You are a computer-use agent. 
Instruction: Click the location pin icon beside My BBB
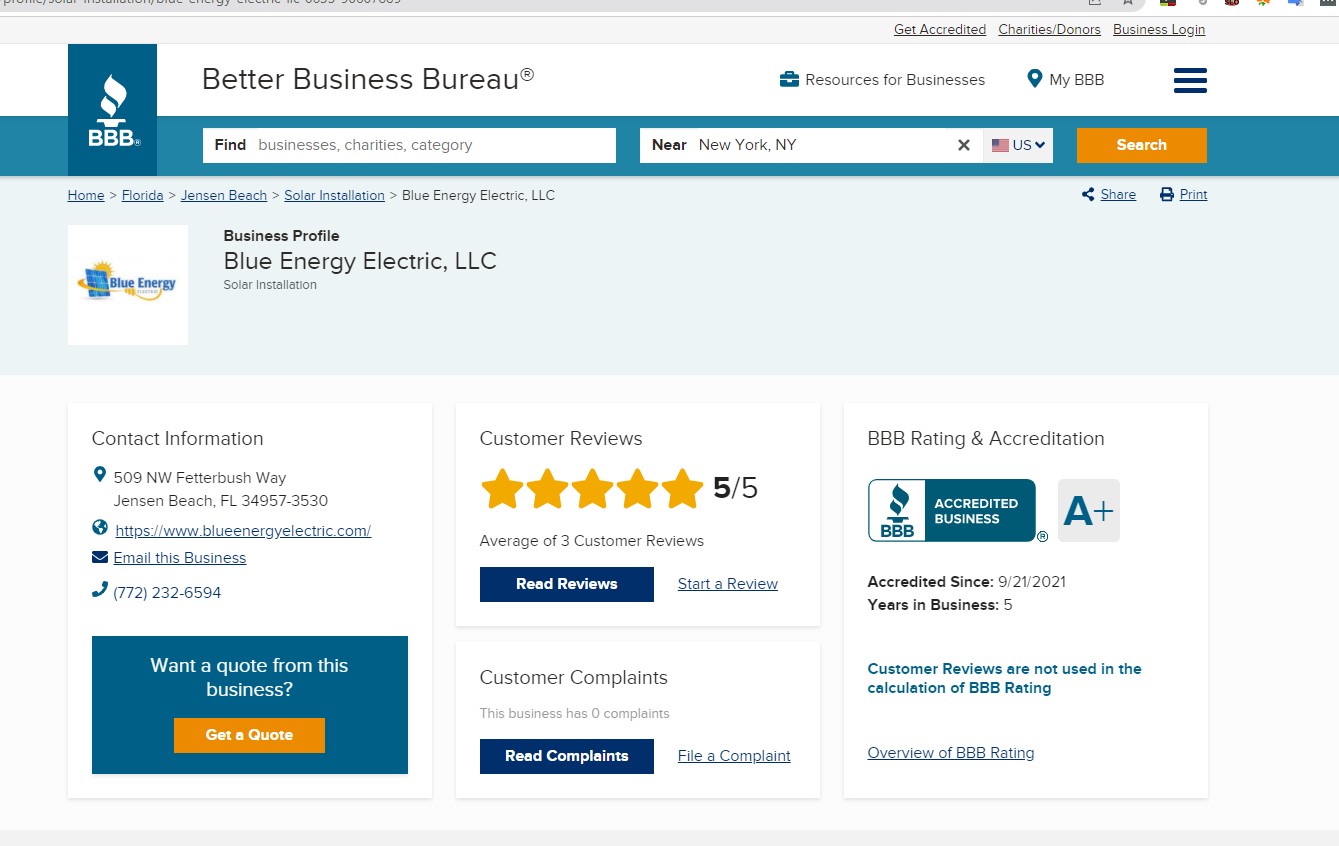tap(1034, 79)
